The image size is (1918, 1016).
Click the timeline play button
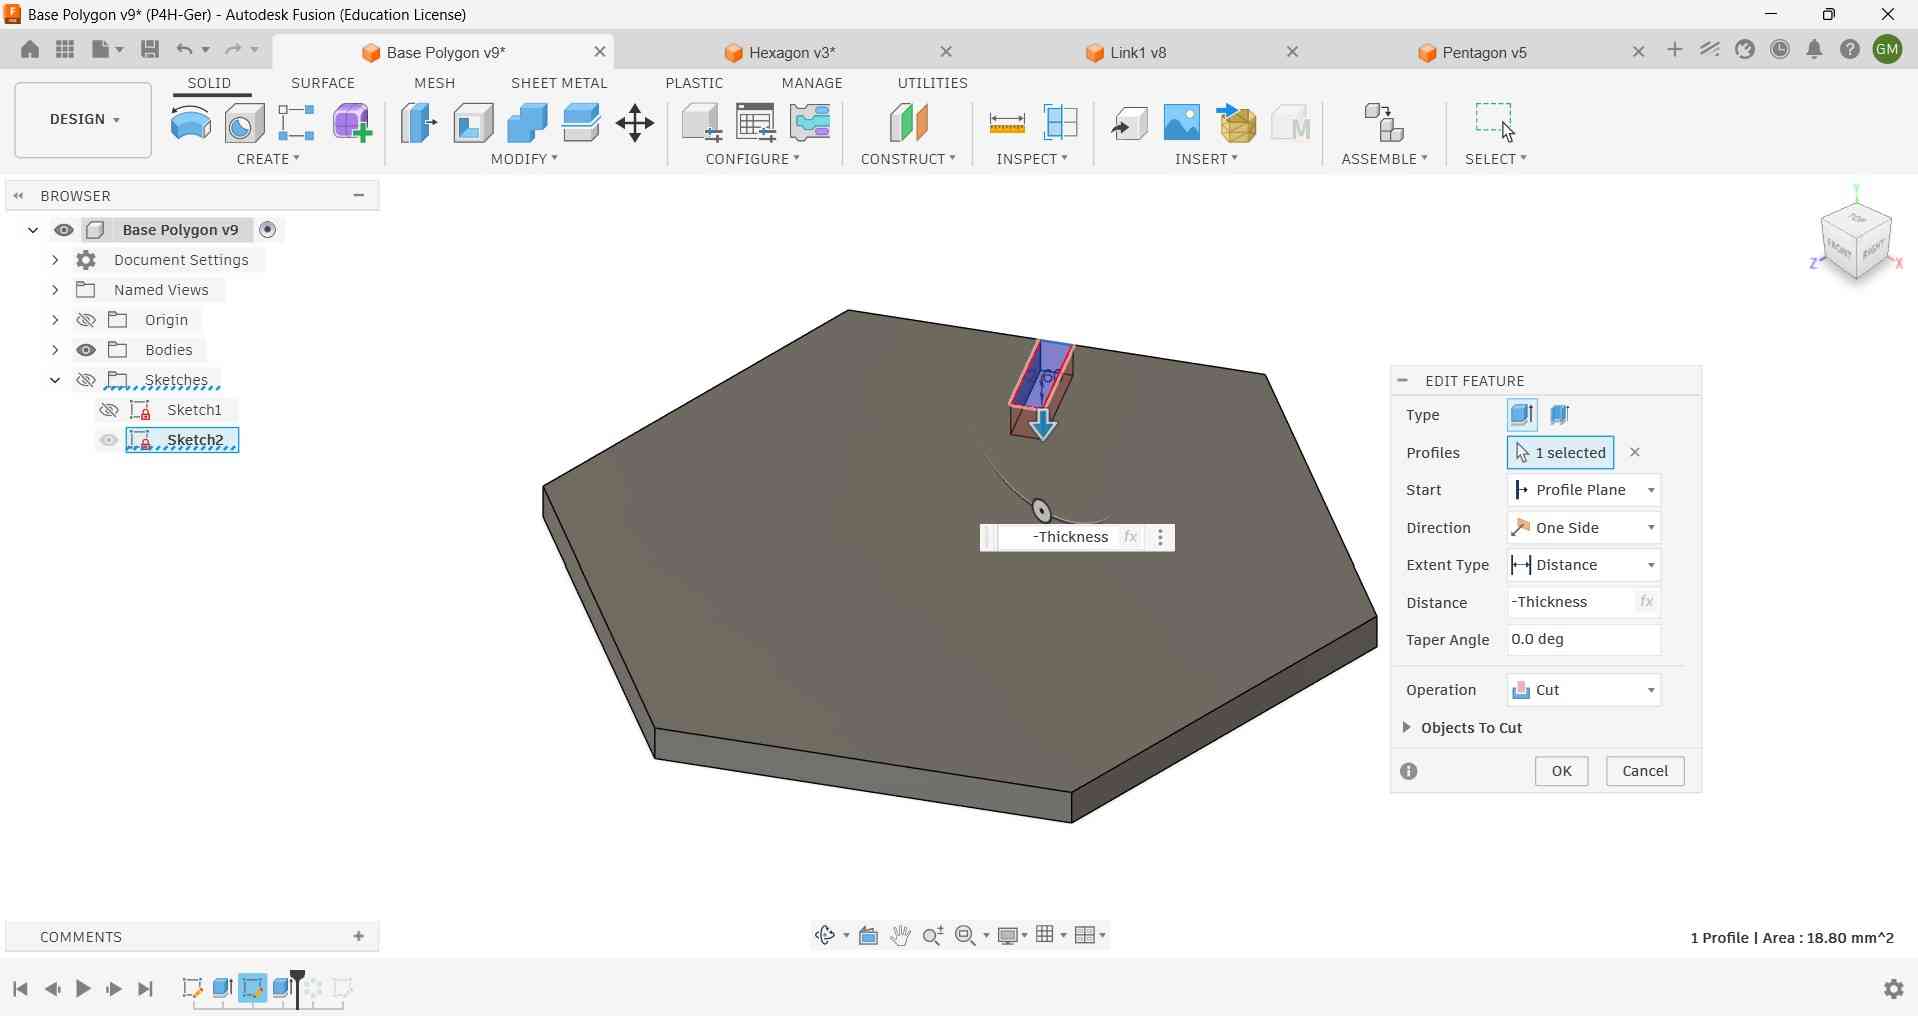(83, 988)
